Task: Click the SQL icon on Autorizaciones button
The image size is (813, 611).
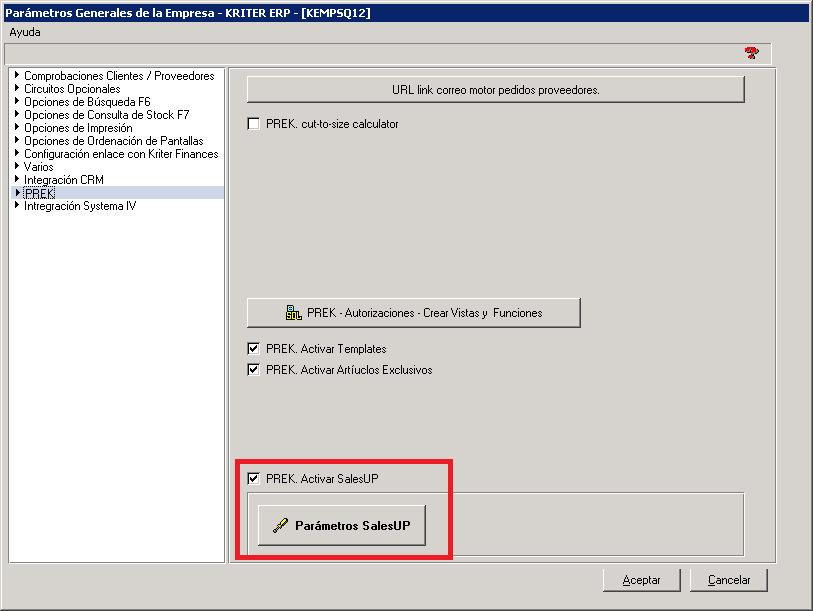Action: [293, 313]
